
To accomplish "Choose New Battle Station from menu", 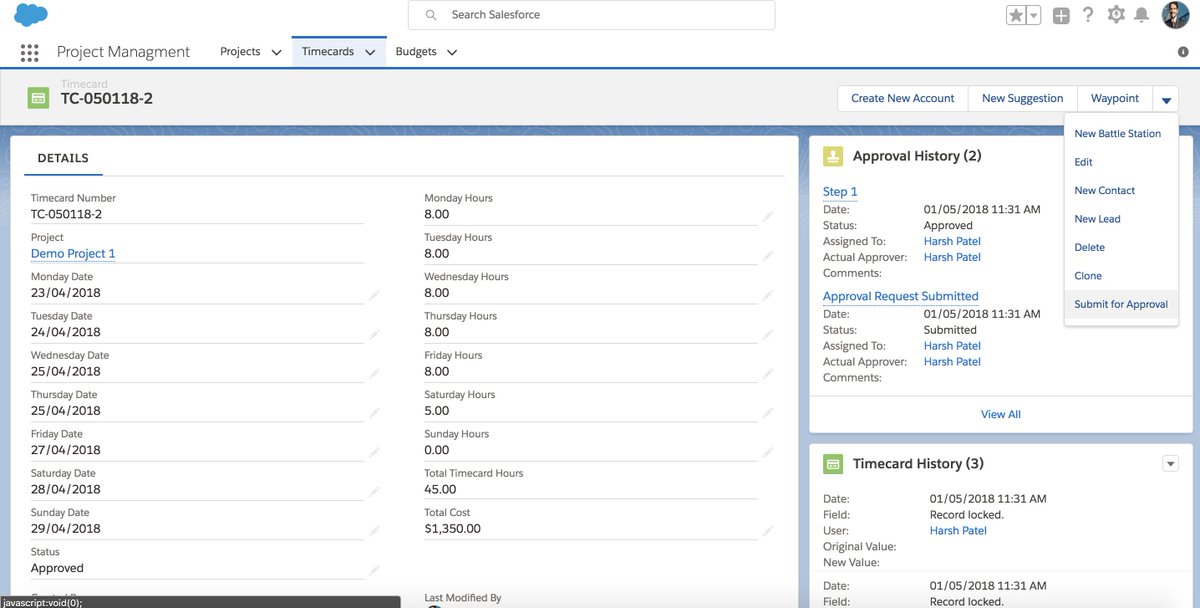I will (x=1117, y=134).
